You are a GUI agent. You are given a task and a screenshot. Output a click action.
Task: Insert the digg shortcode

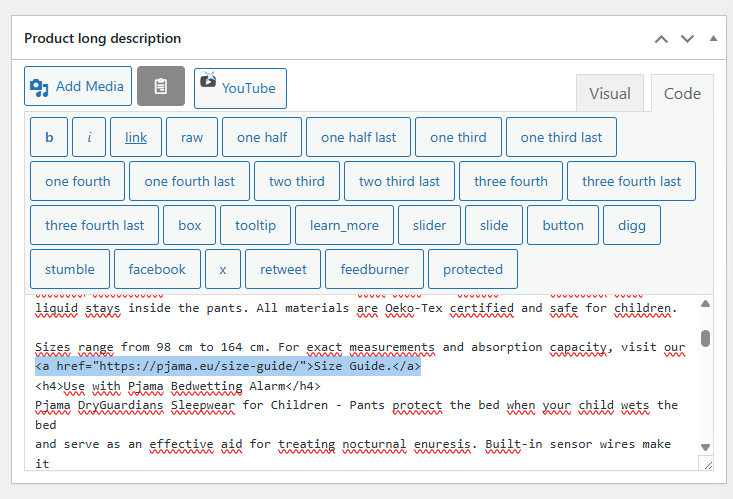632,225
